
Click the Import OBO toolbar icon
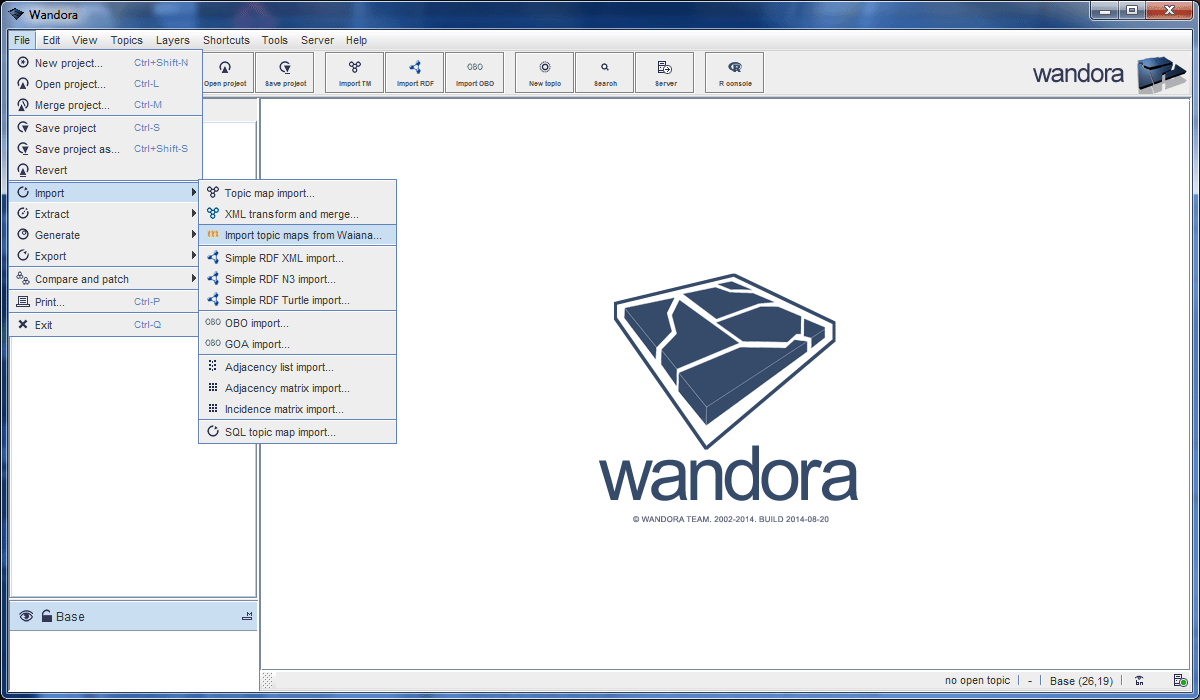pos(475,71)
